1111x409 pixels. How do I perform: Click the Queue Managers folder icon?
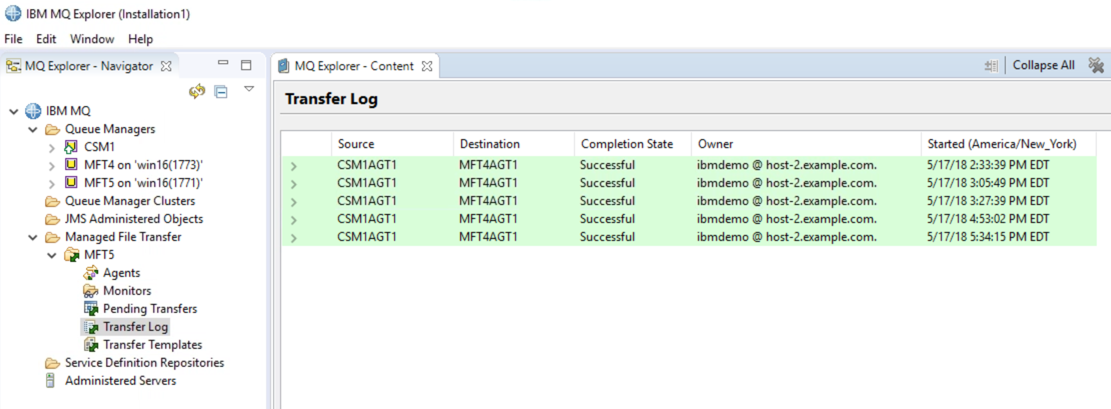click(52, 129)
